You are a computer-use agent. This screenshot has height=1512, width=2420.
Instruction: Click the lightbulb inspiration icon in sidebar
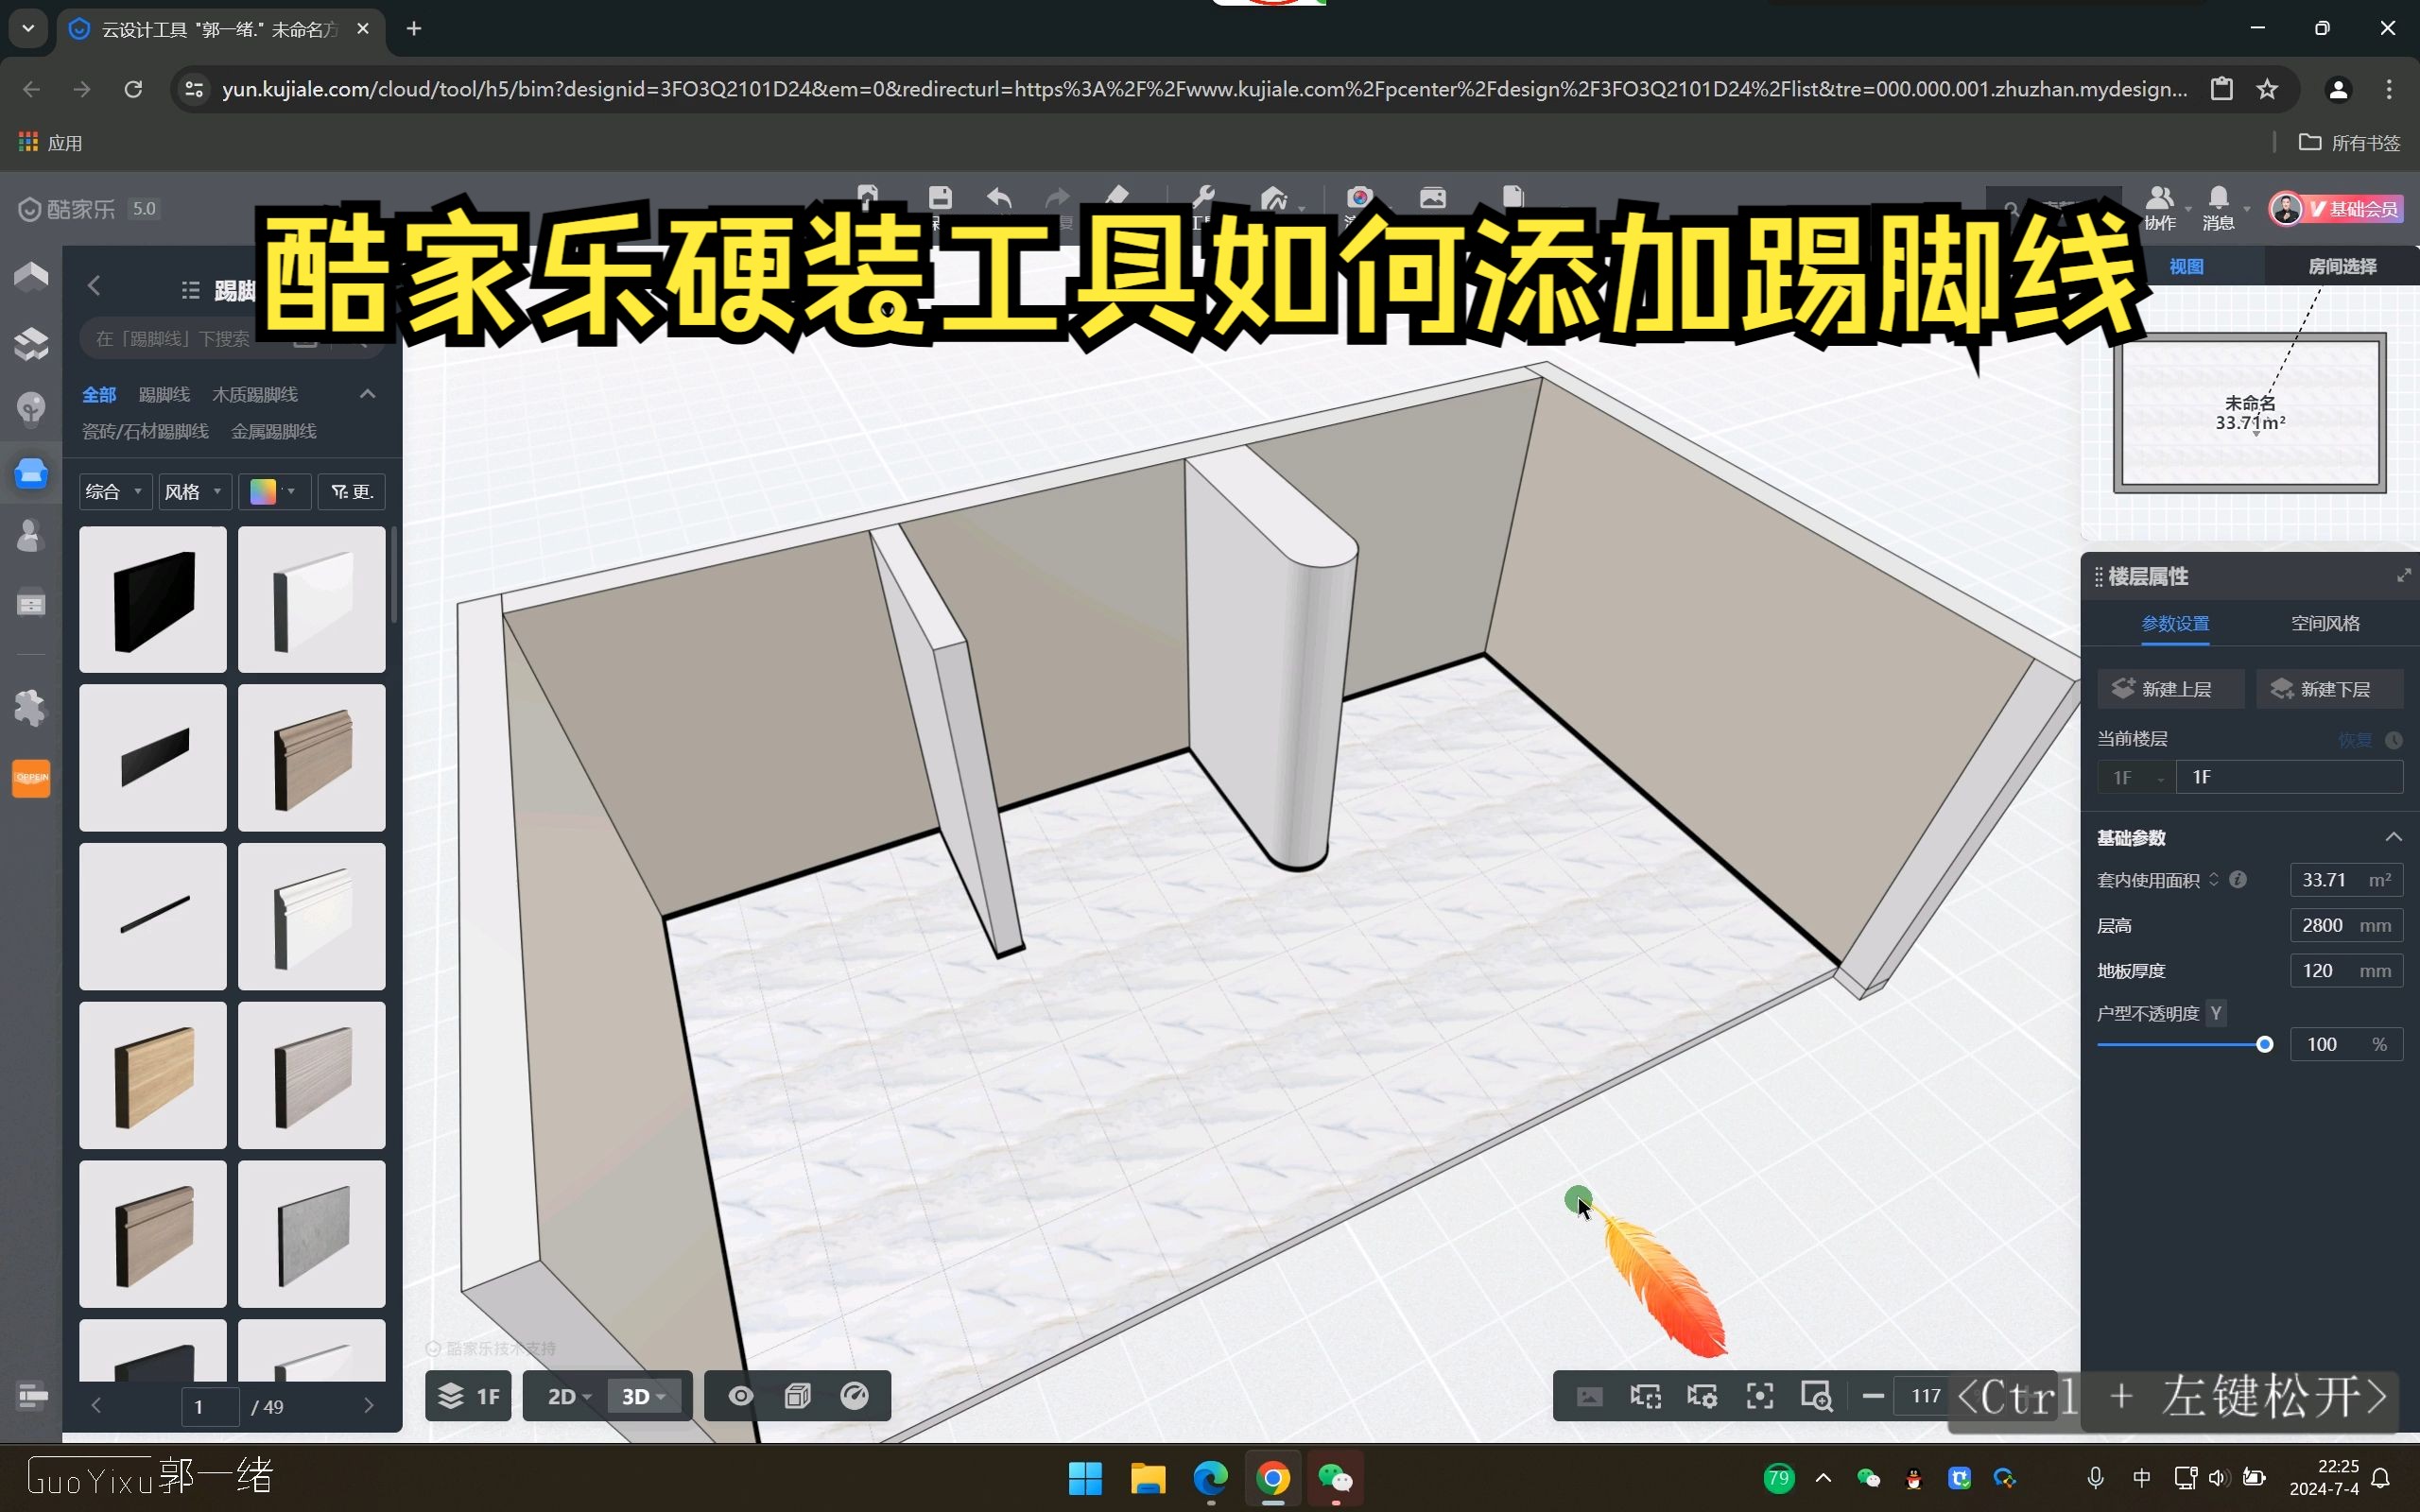tap(32, 409)
